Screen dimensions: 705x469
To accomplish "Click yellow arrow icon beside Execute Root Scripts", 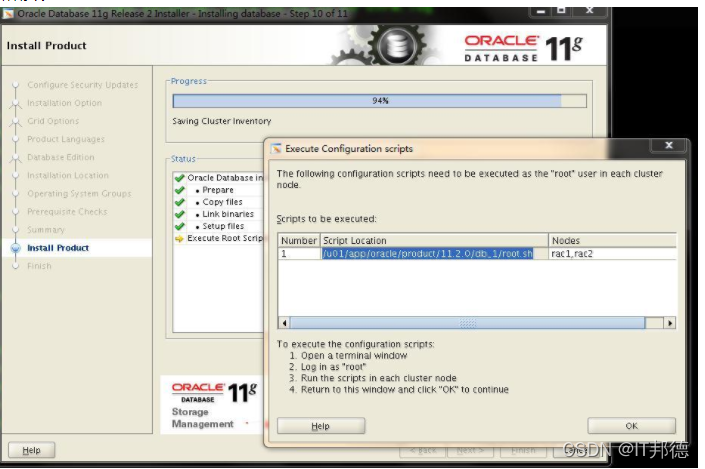I will tap(179, 238).
